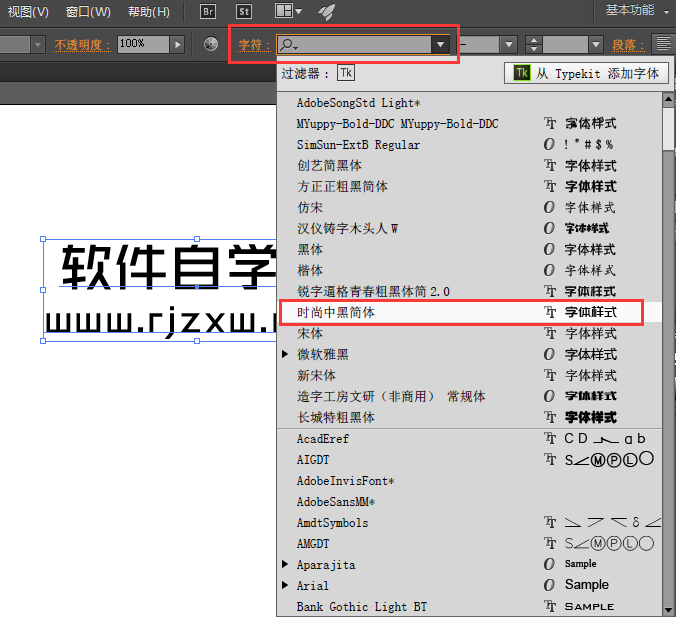Click the font list scroll up arrow
676x617 pixels.
coord(669,99)
